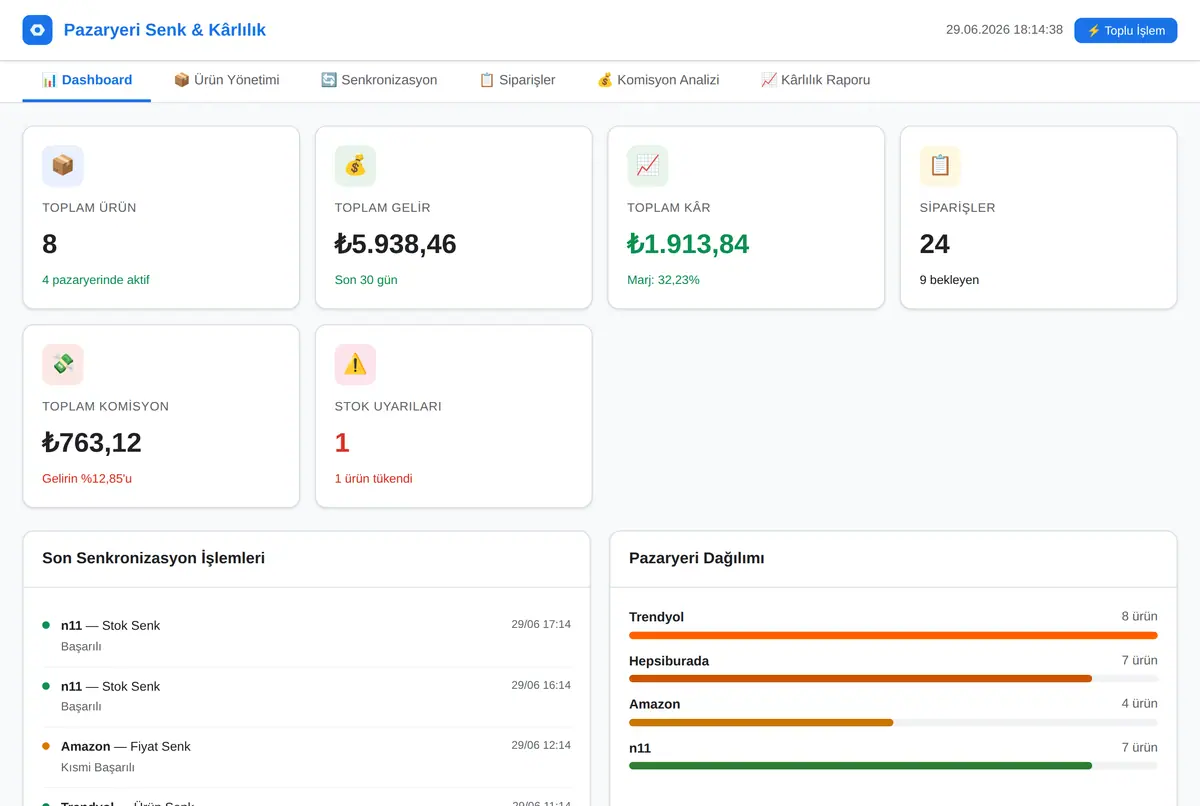Select the Amazon Fiyat Senk entry

(306, 757)
